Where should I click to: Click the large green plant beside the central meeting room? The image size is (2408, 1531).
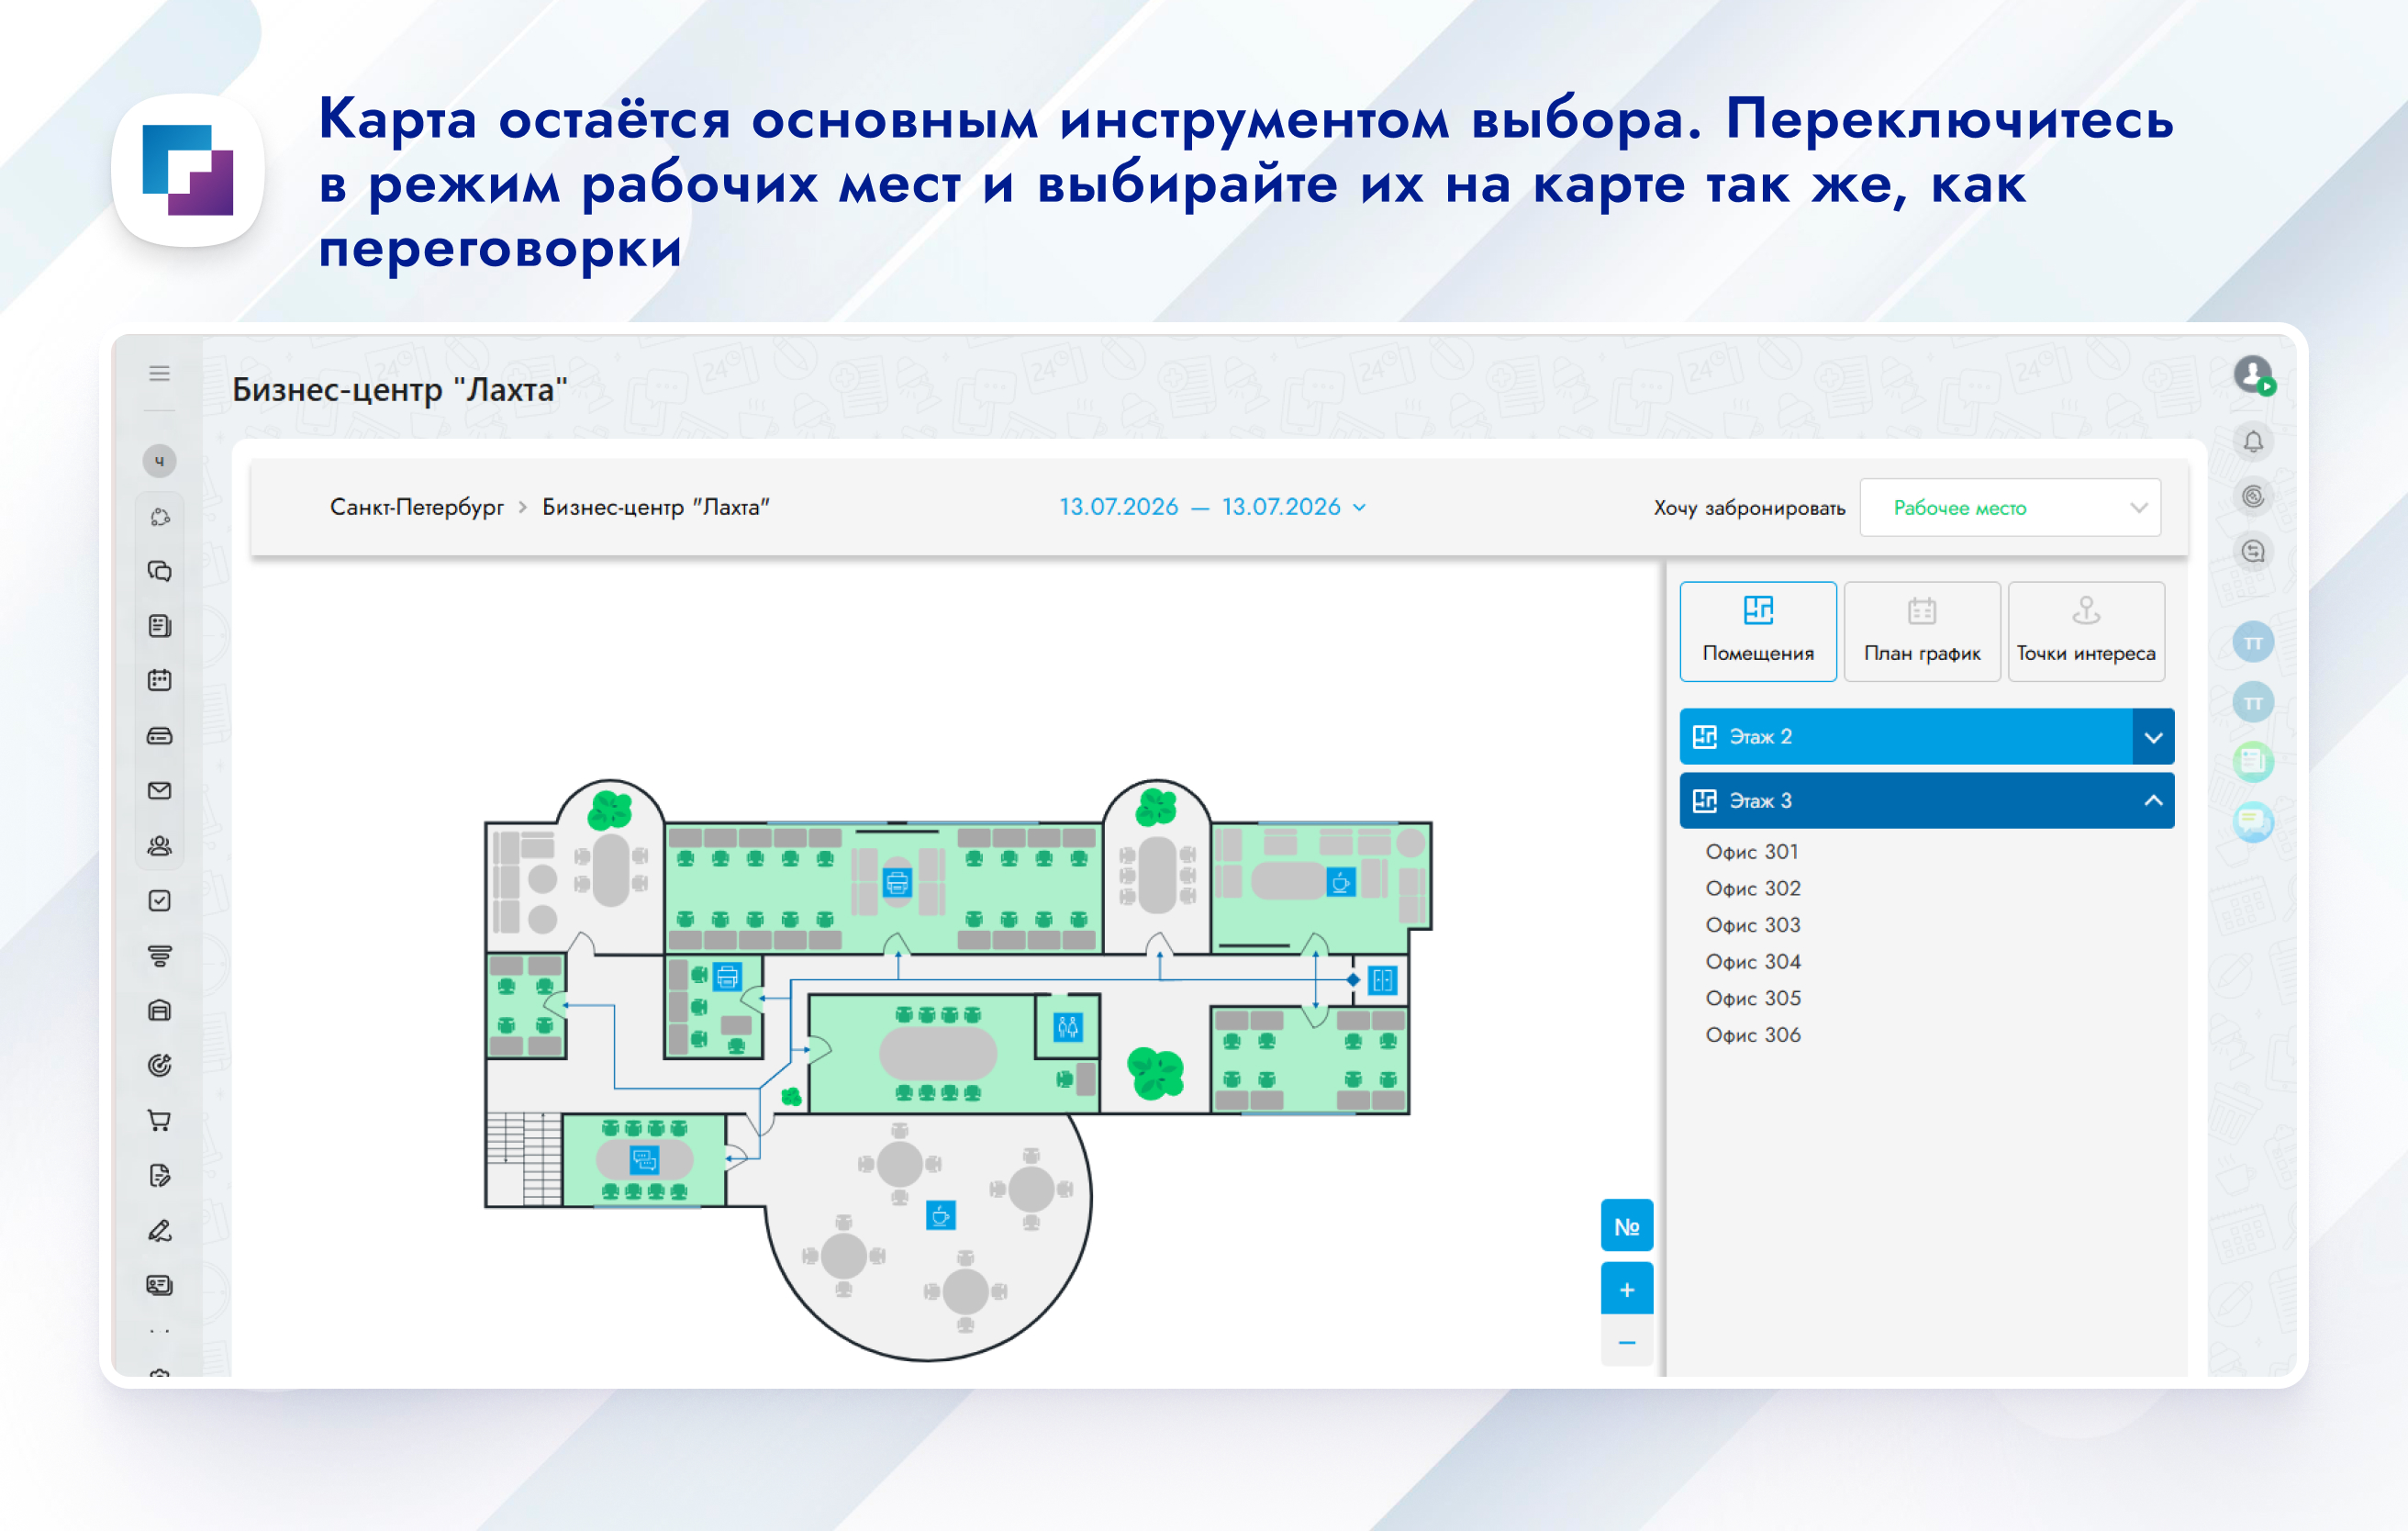pyautogui.click(x=1156, y=1073)
